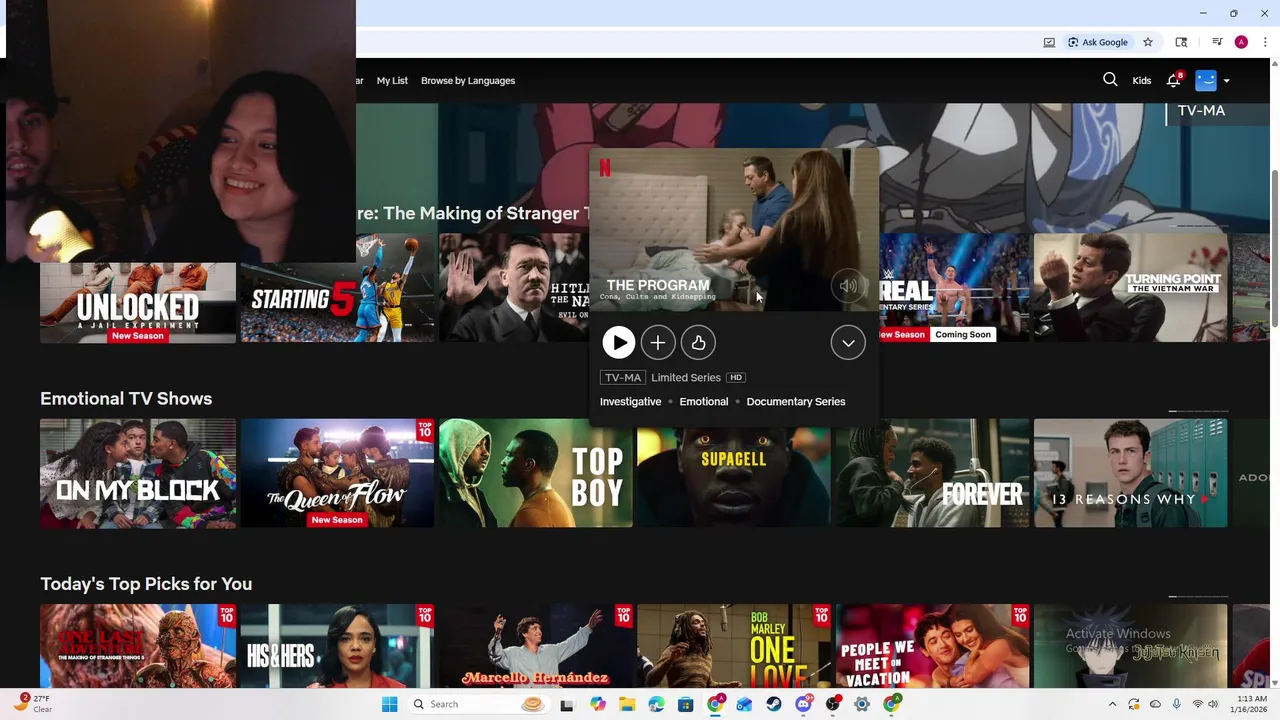Bookmark this page with the star icon

tap(1148, 42)
